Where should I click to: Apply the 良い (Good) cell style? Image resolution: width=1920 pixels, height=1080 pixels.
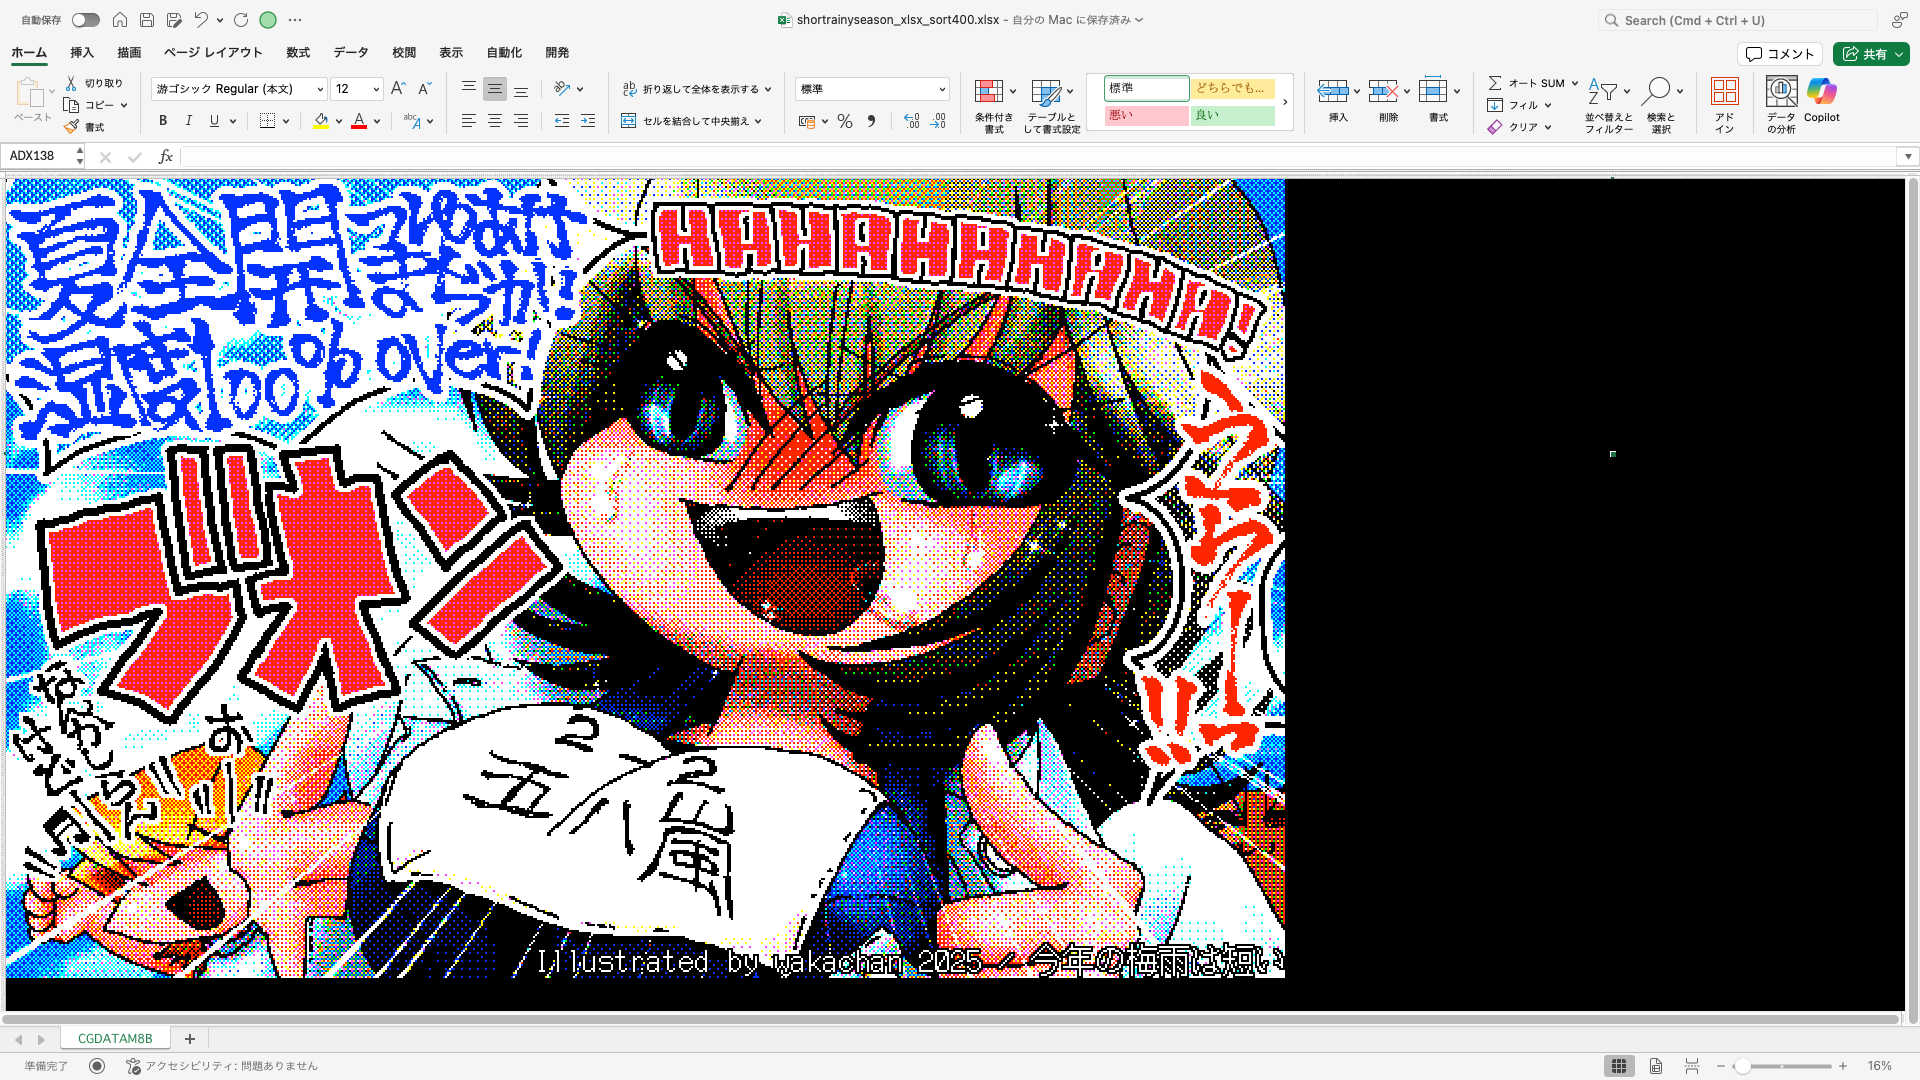[1232, 115]
